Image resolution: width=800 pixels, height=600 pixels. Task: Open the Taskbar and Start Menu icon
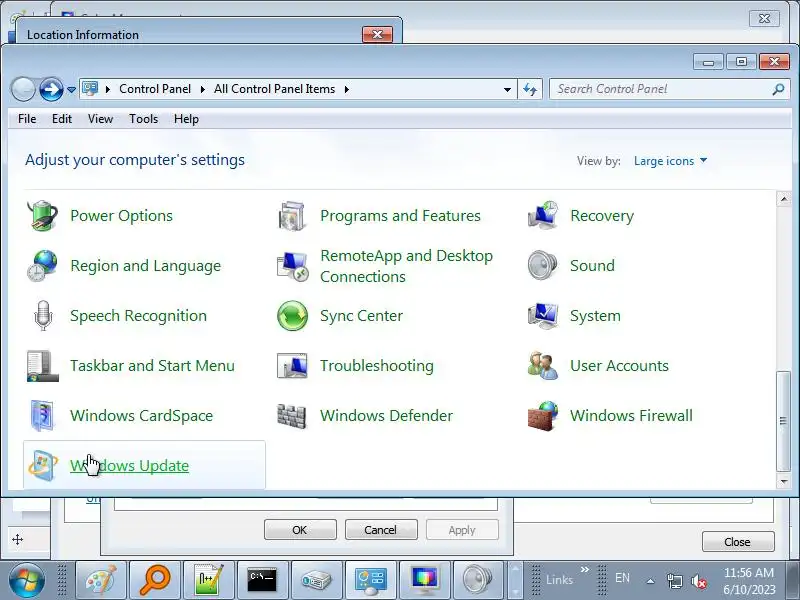point(42,366)
